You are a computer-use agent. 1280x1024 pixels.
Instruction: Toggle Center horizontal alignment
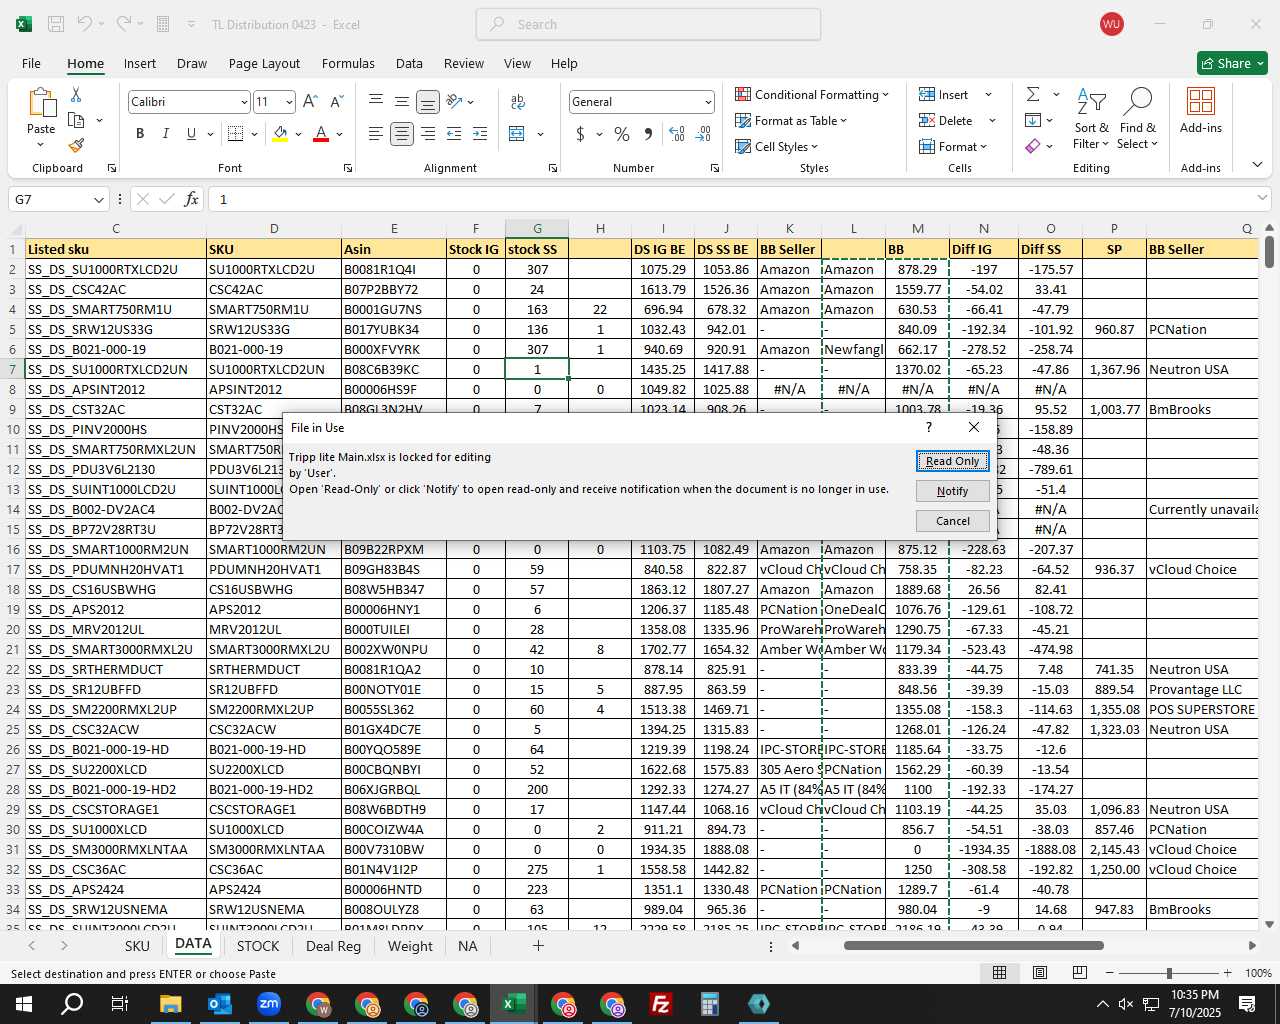pyautogui.click(x=402, y=133)
